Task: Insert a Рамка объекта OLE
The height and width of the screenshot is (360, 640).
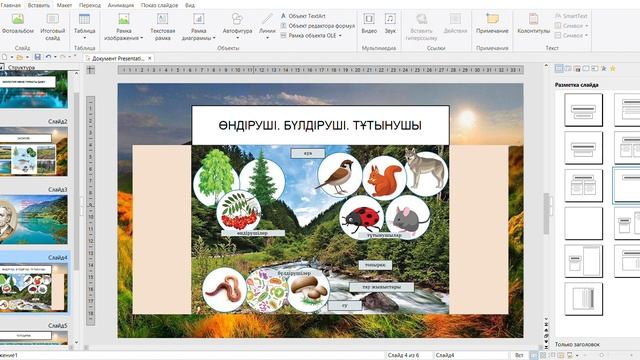Action: click(311, 36)
